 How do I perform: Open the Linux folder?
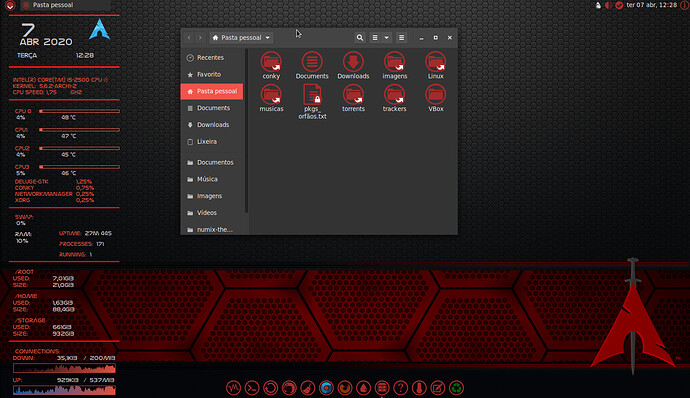click(436, 66)
